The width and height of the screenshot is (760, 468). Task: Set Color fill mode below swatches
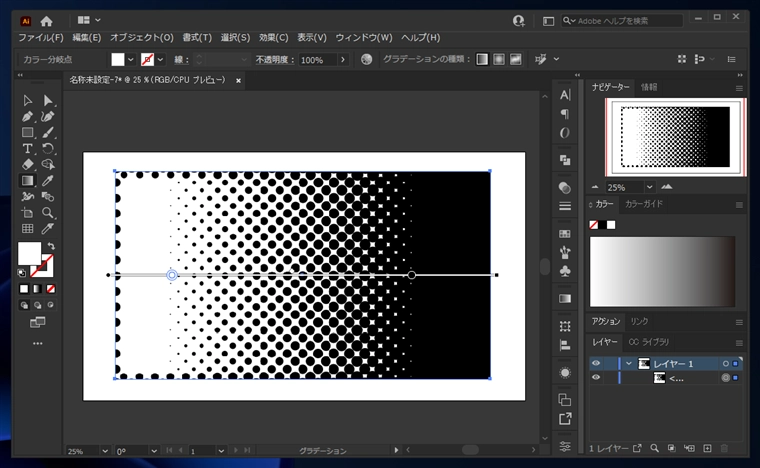(x=24, y=289)
